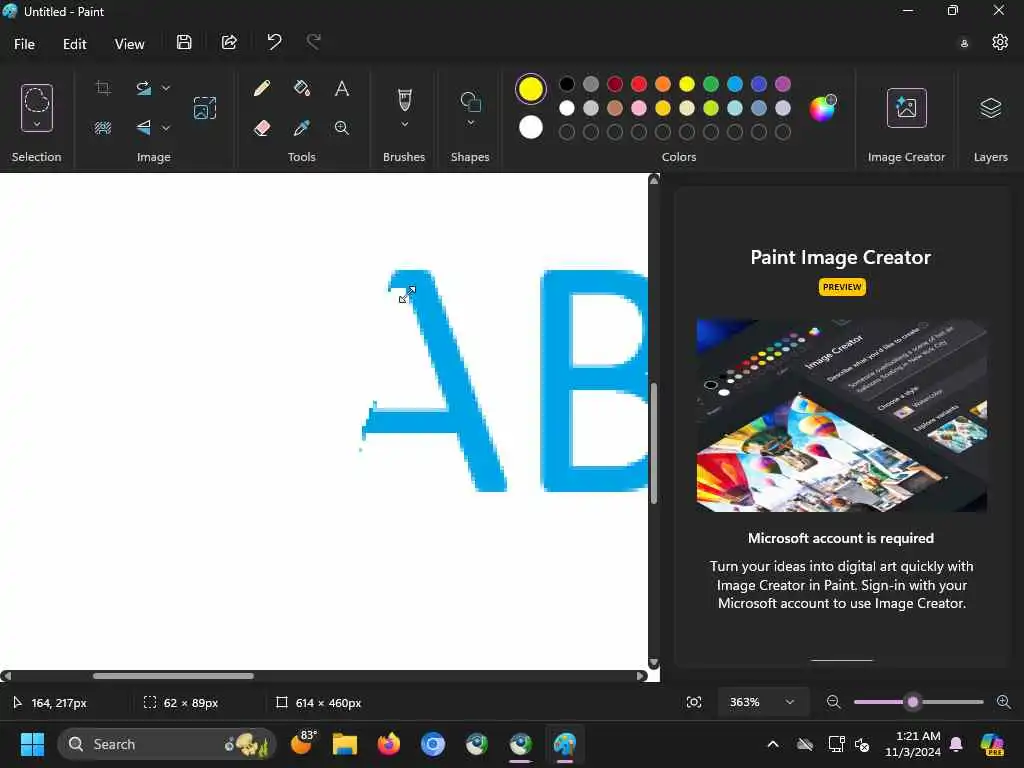This screenshot has width=1024, height=768.
Task: Click the Select image object icon
Action: coord(204,108)
